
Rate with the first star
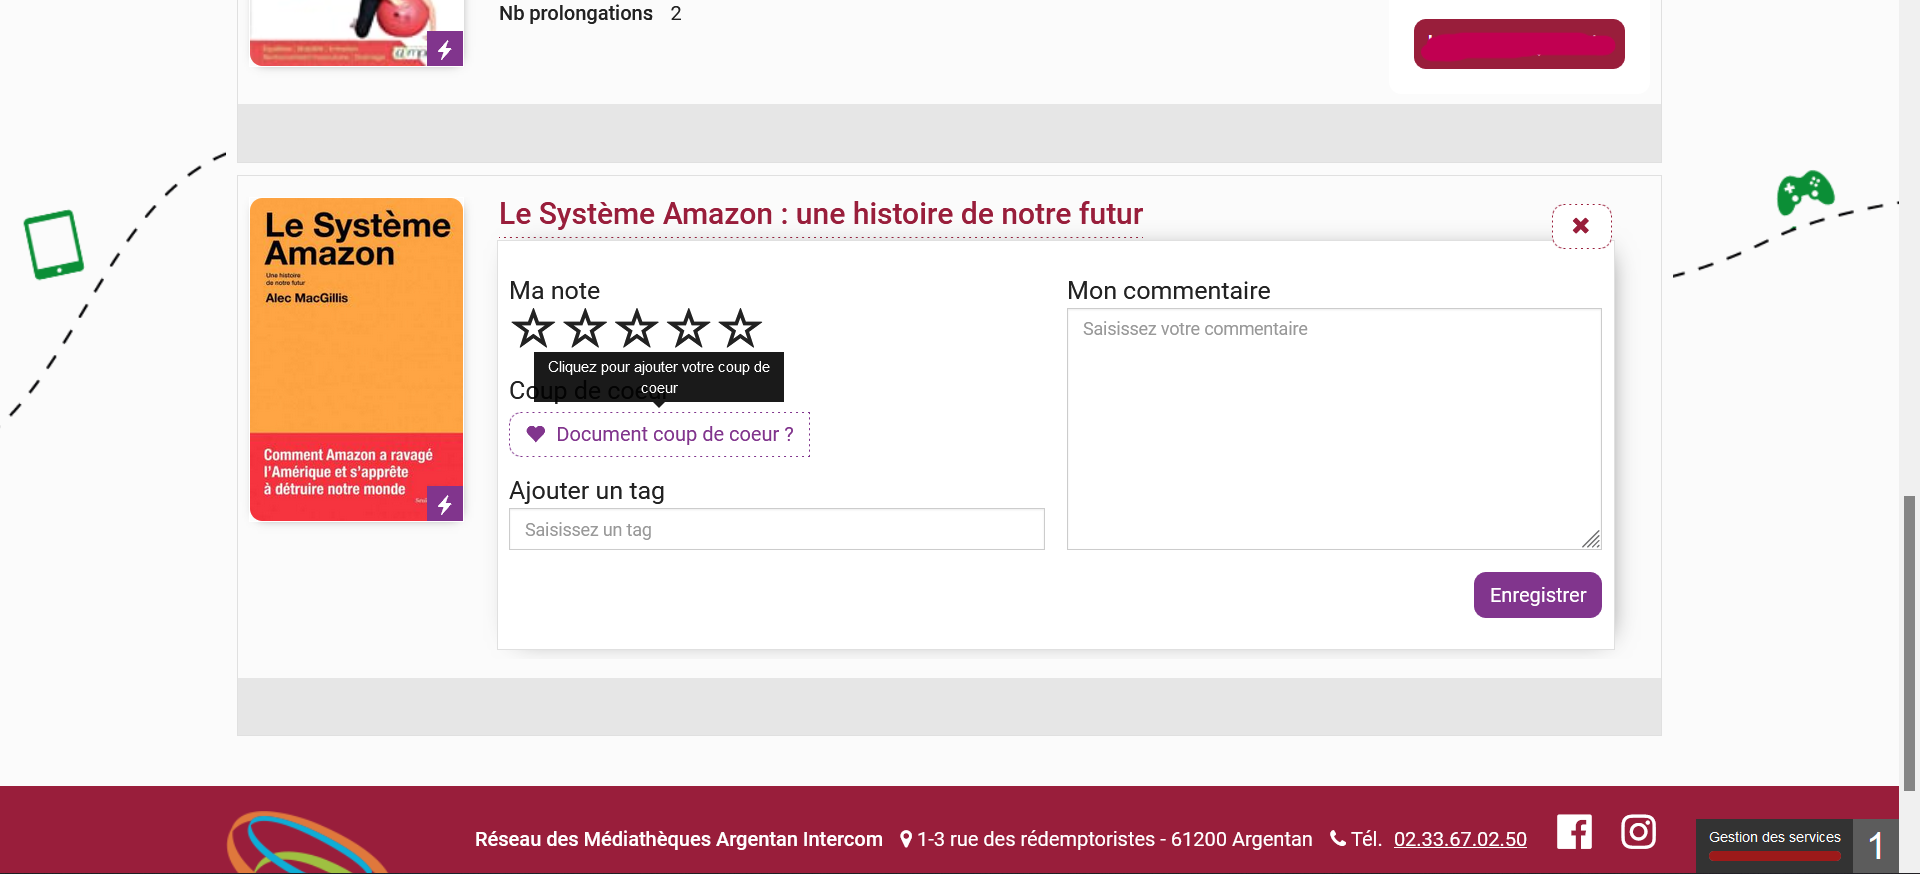coord(533,328)
